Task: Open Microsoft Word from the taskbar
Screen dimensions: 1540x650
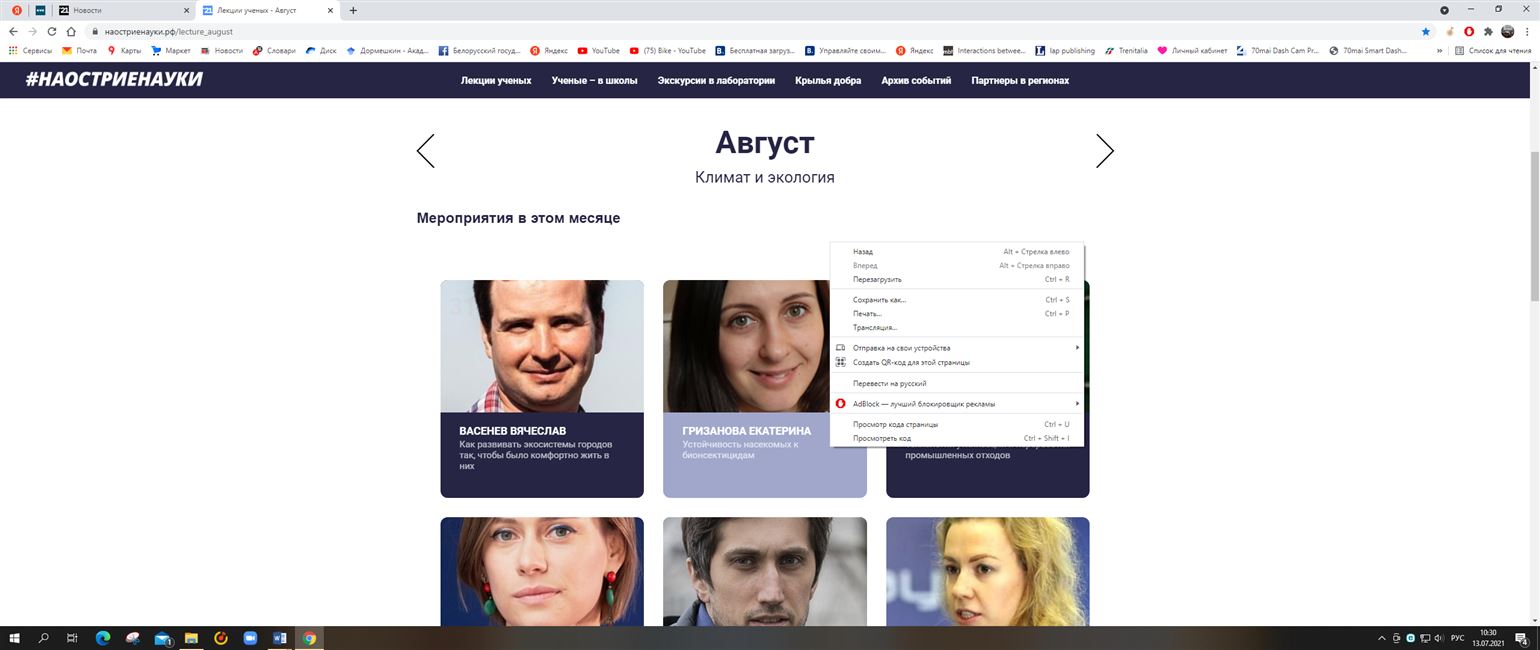Action: (280, 638)
